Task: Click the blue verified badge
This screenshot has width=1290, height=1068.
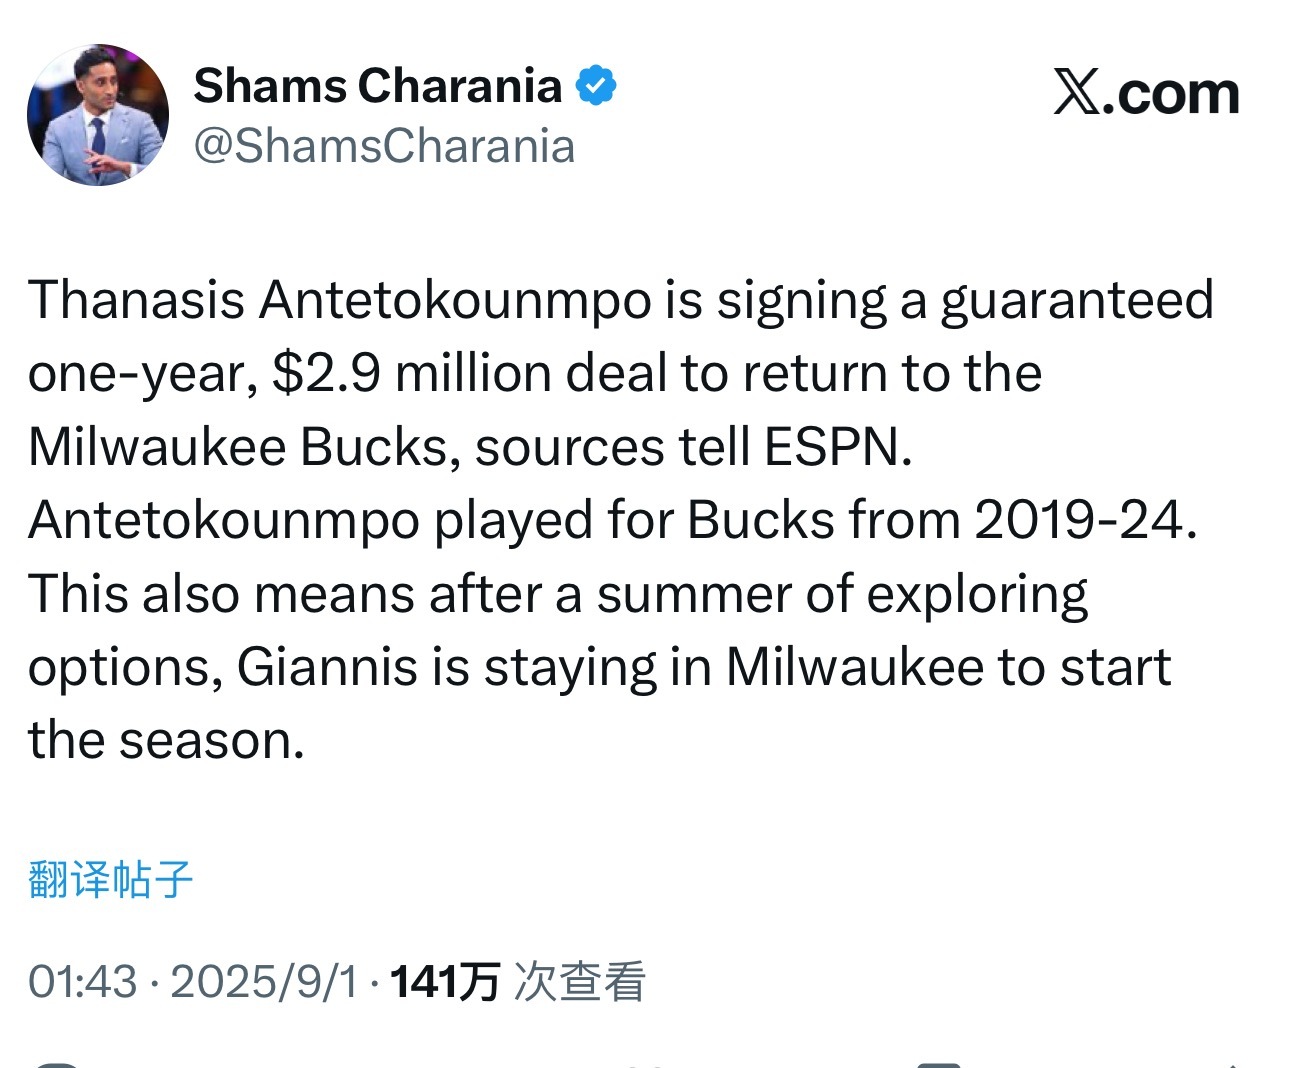Action: [x=596, y=86]
